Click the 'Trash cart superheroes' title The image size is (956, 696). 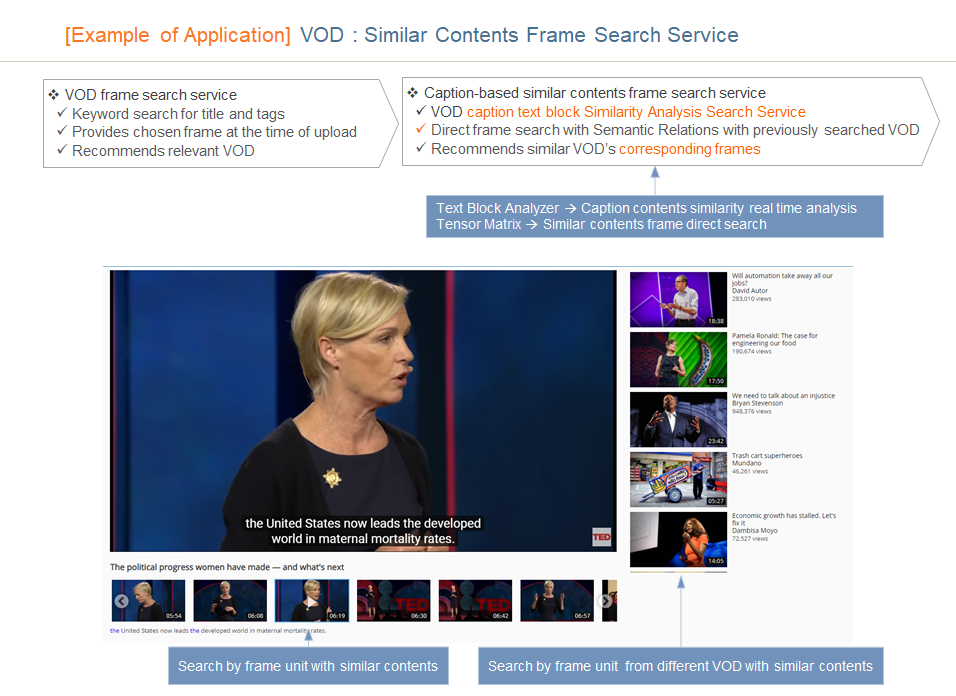[767, 455]
